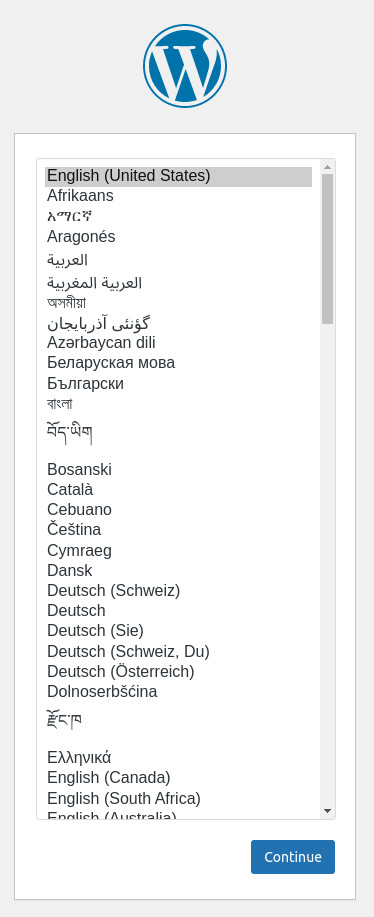Choose Aragonés language option
The width and height of the screenshot is (374, 917).
178,237
